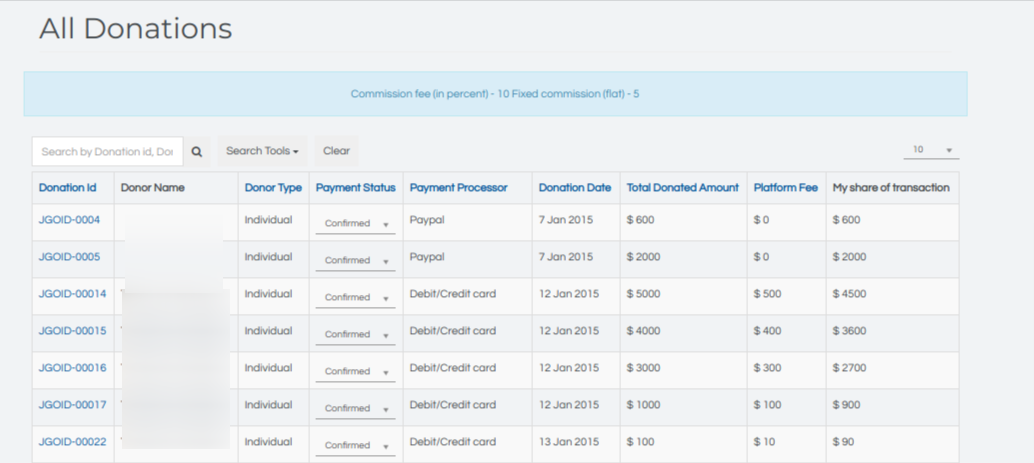Viewport: 1034px width, 463px height.
Task: Sort by Total Donated Amount header
Action: (682, 188)
